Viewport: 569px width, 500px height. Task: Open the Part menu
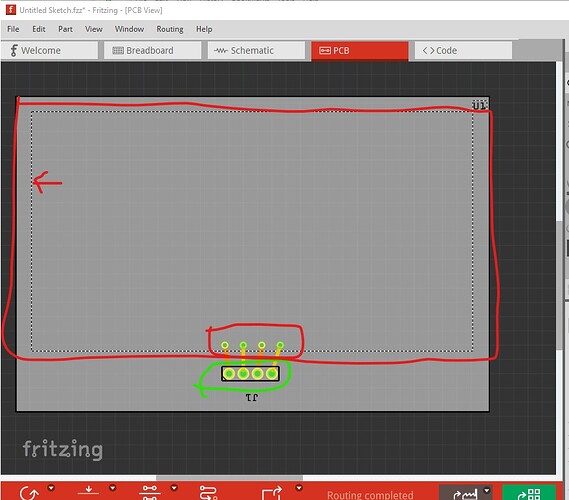[x=65, y=29]
